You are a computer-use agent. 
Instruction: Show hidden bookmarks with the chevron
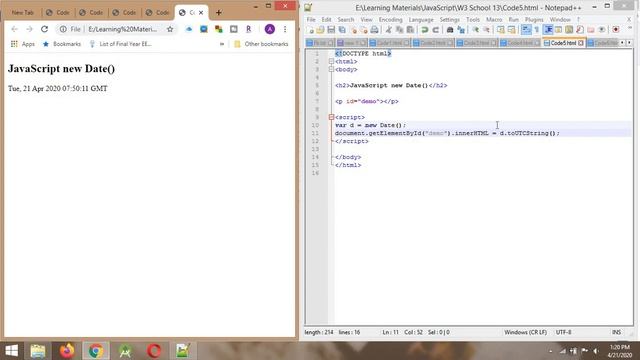[222, 44]
